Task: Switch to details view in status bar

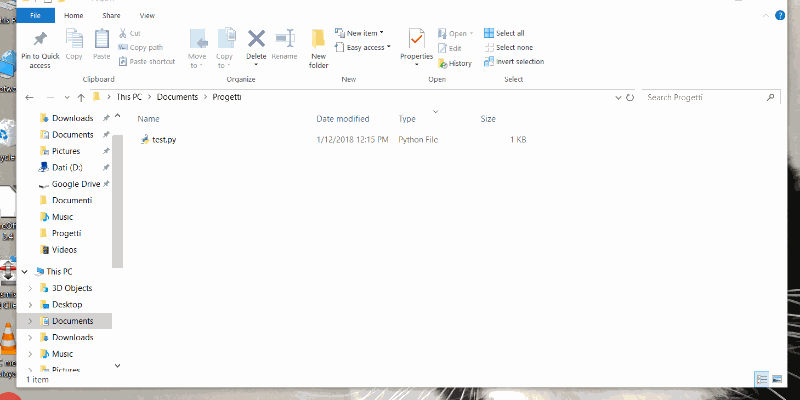Action: click(x=762, y=379)
